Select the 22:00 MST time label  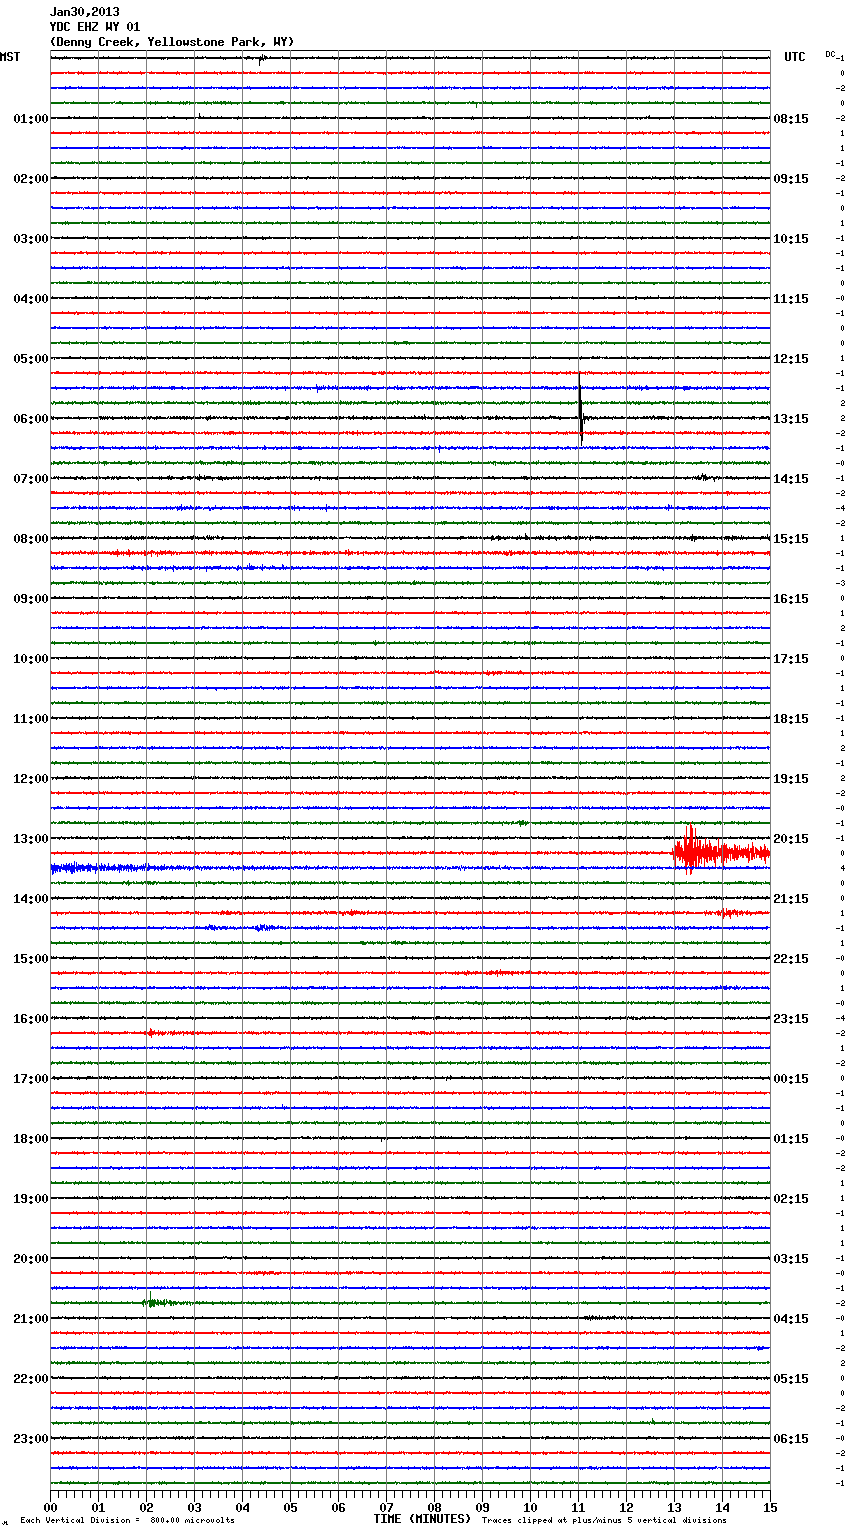tap(31, 1379)
